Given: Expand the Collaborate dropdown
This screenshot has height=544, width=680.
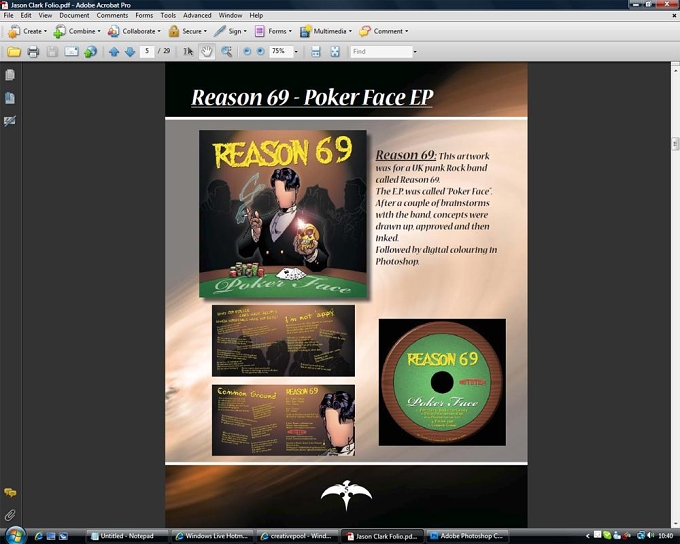Looking at the screenshot, I should [134, 31].
